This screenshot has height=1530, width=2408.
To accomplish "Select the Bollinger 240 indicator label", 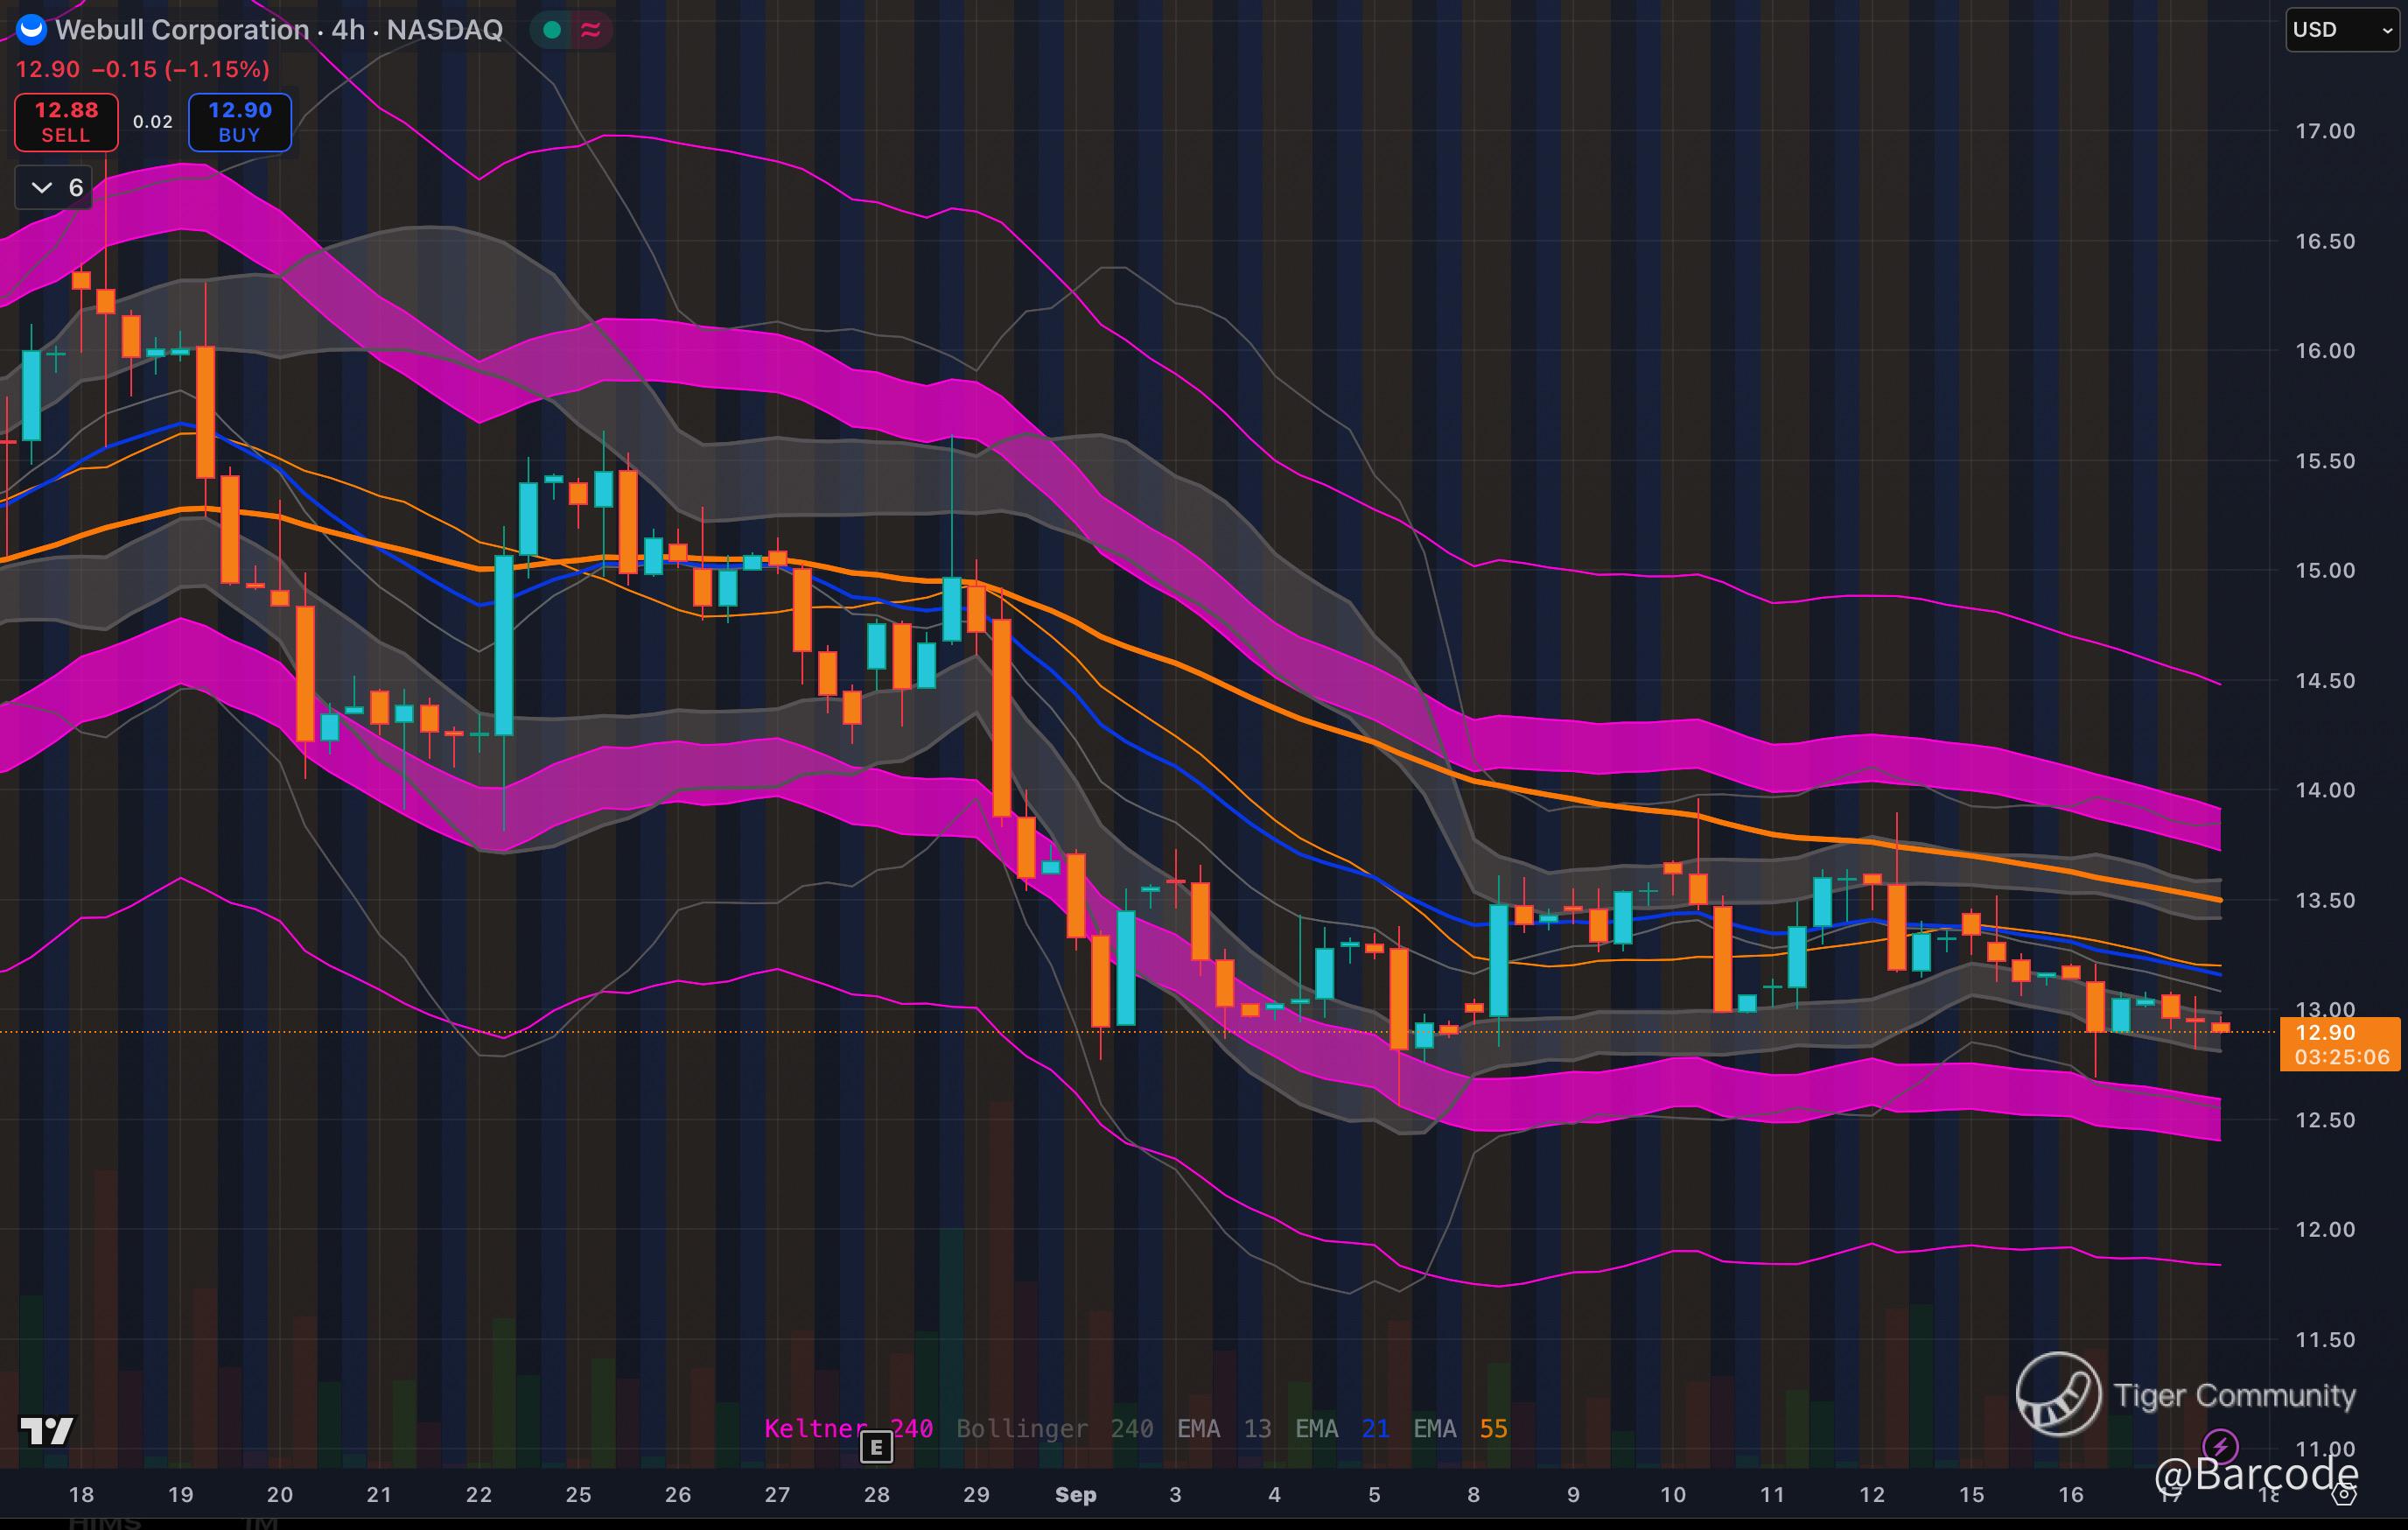I will [x=1054, y=1428].
